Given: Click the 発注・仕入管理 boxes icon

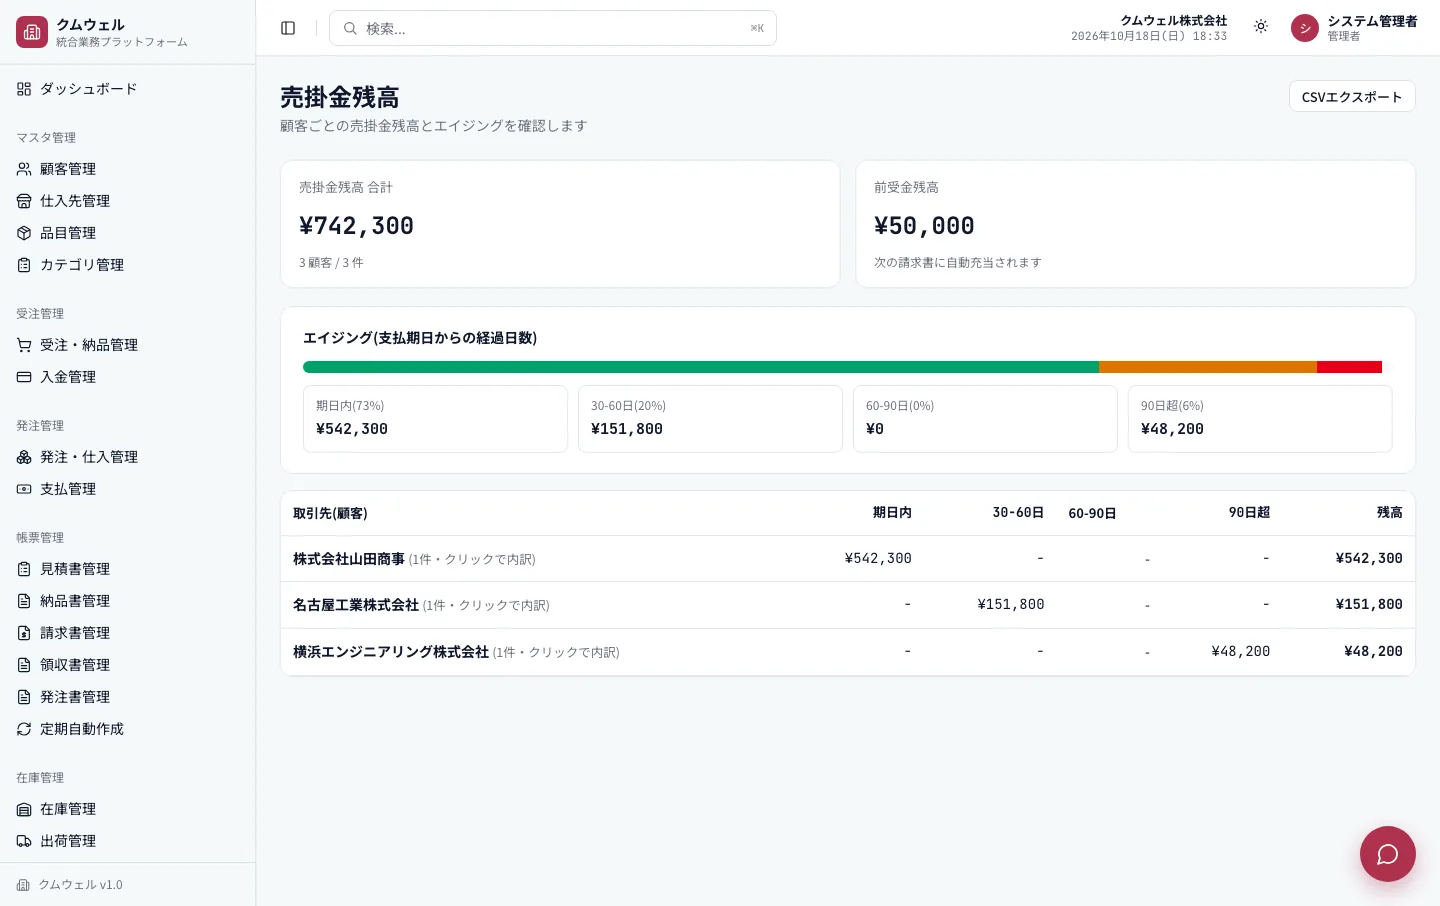Looking at the screenshot, I should tap(24, 457).
